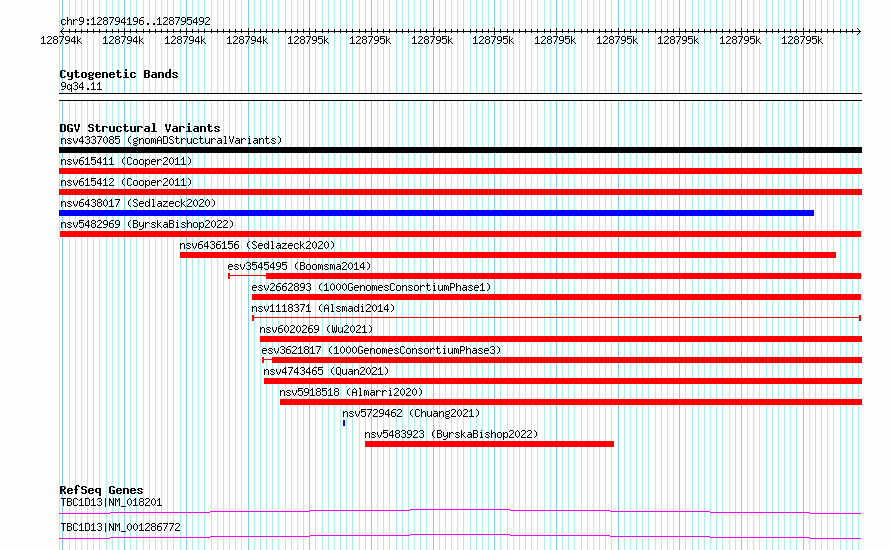Click the red nsv4743465 variant bar
Viewport: 890px width, 550px height.
(x=563, y=381)
